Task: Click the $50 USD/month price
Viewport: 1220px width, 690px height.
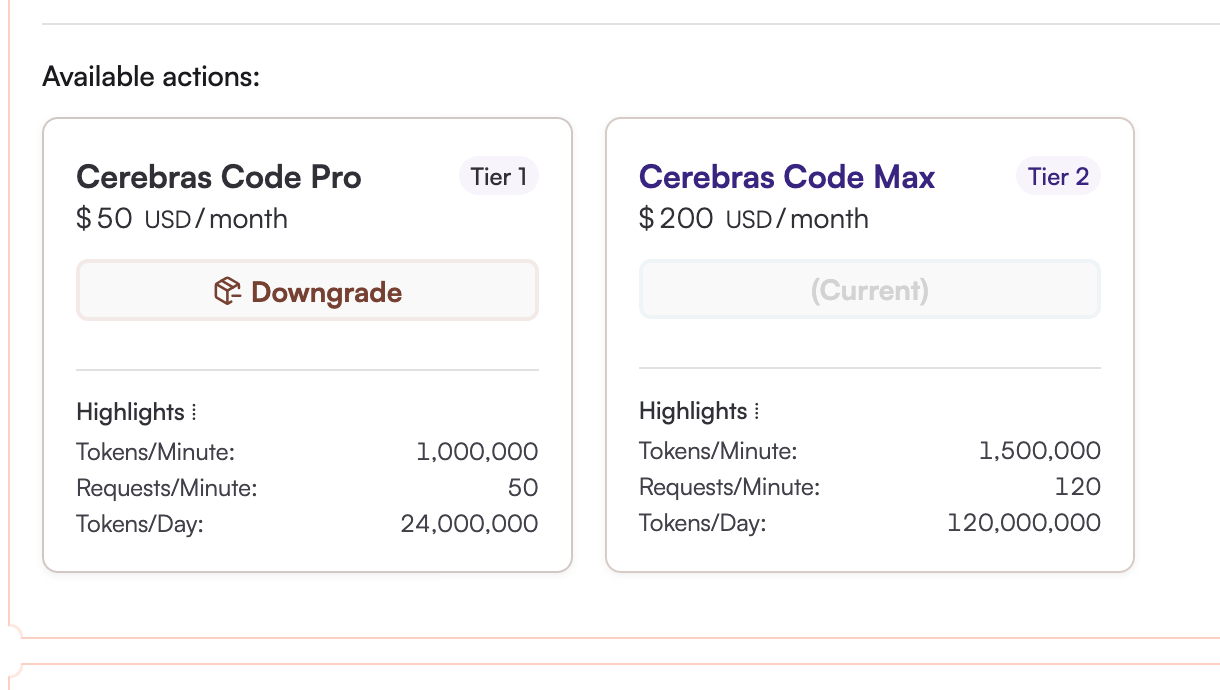Action: 182,219
